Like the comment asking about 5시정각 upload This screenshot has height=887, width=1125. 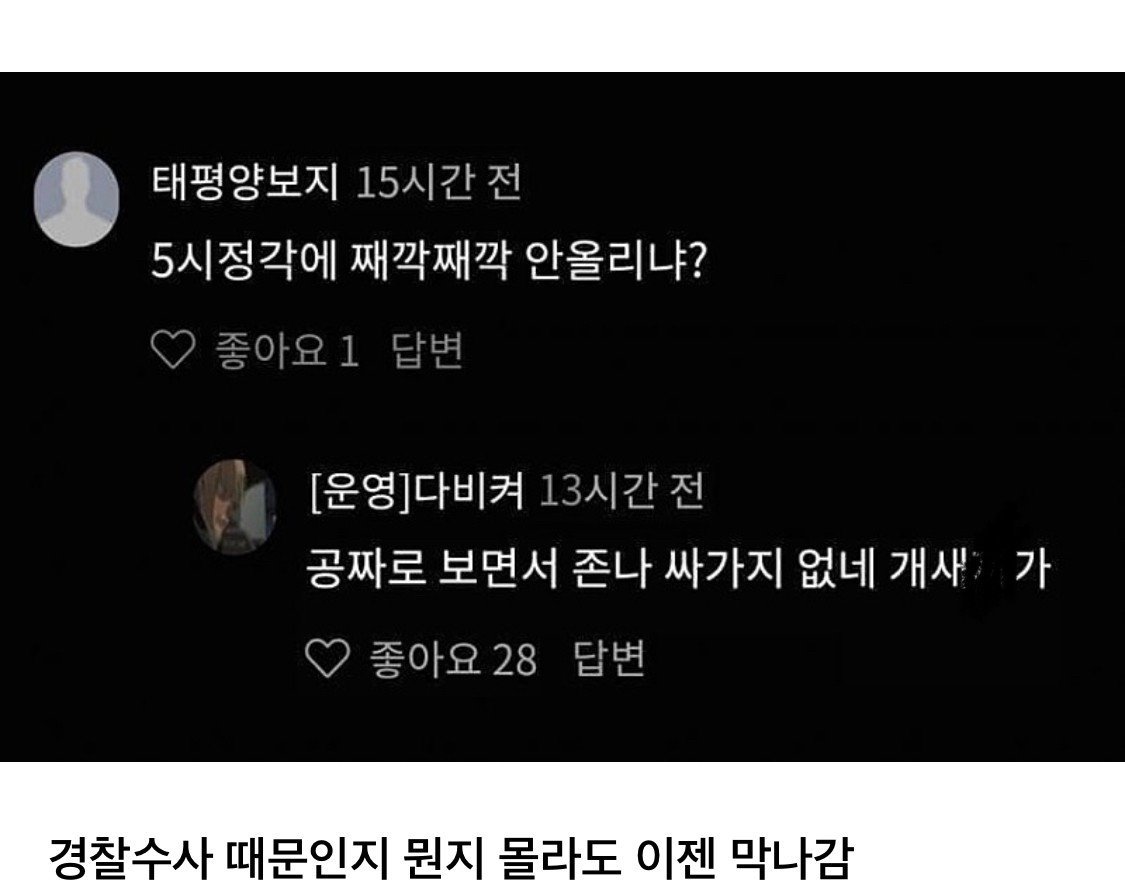click(173, 349)
